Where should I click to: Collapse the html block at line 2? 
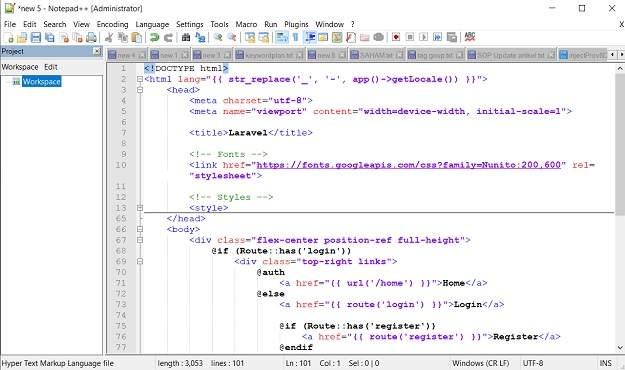point(140,79)
